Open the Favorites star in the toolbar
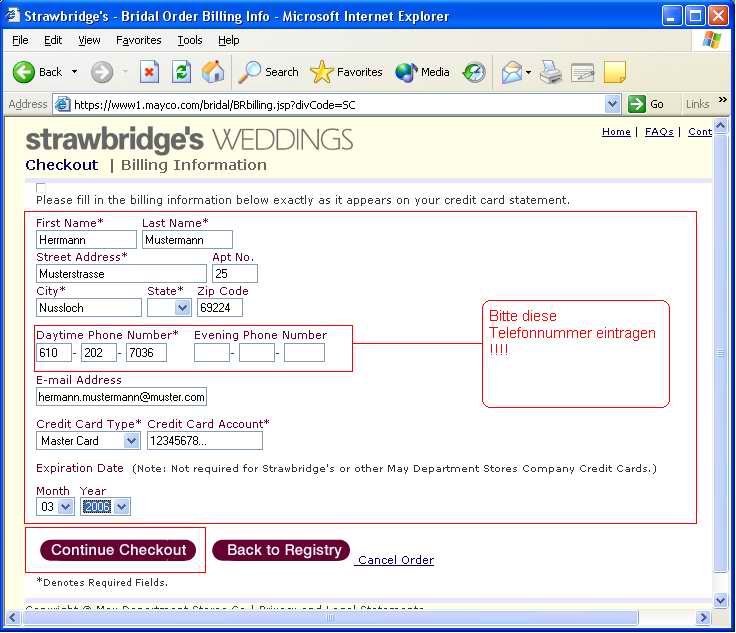736x633 pixels. (x=346, y=72)
